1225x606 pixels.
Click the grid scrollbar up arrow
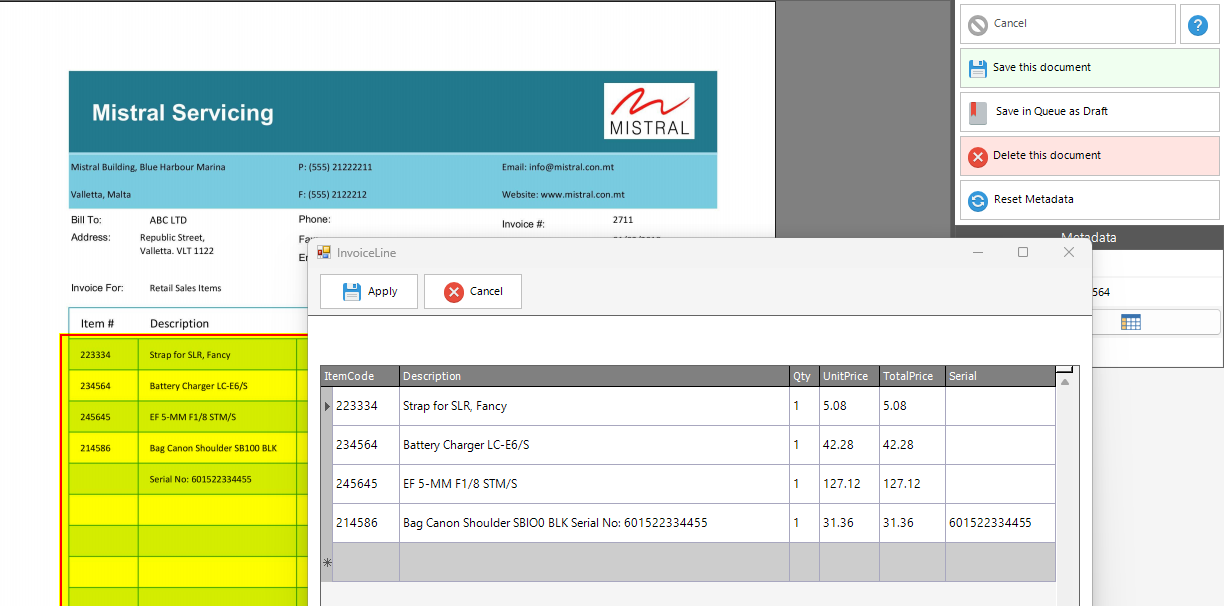(x=1065, y=383)
